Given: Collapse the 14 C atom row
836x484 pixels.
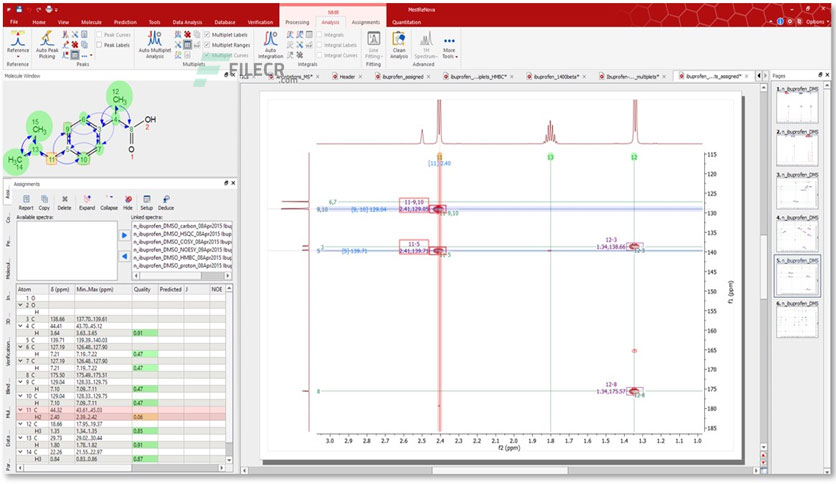Looking at the screenshot, I should coord(21,452).
